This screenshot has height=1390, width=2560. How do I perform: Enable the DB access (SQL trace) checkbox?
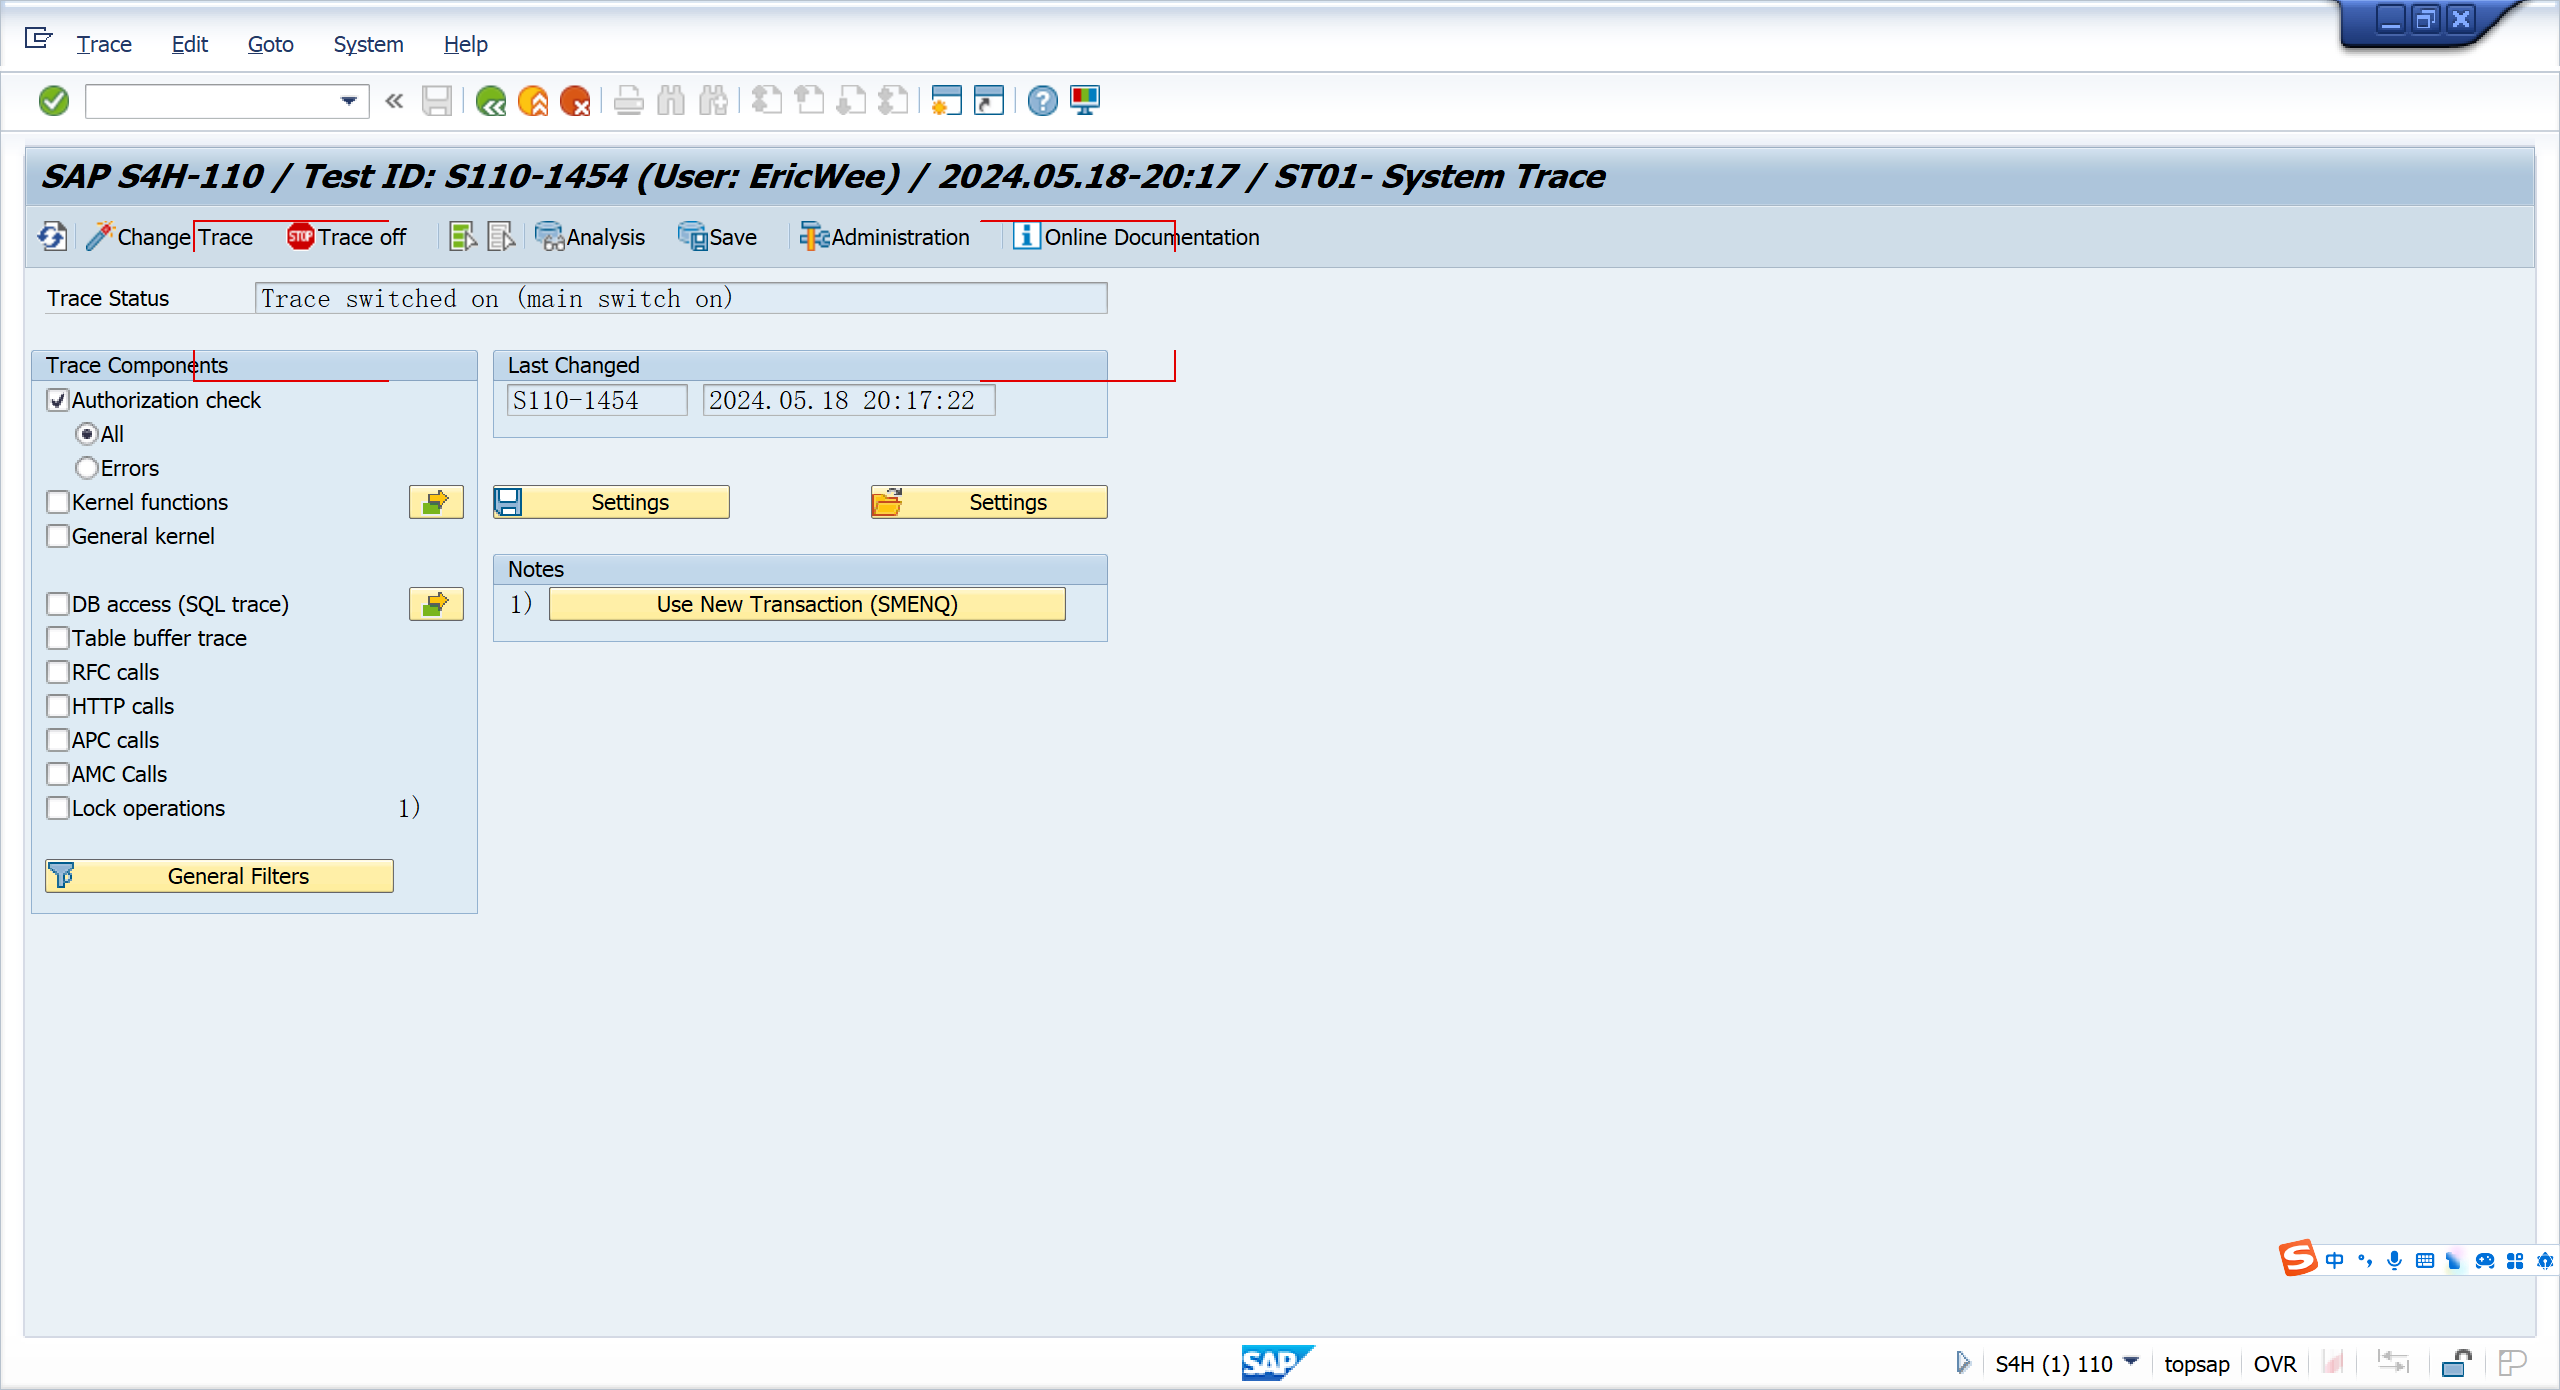pos(58,605)
